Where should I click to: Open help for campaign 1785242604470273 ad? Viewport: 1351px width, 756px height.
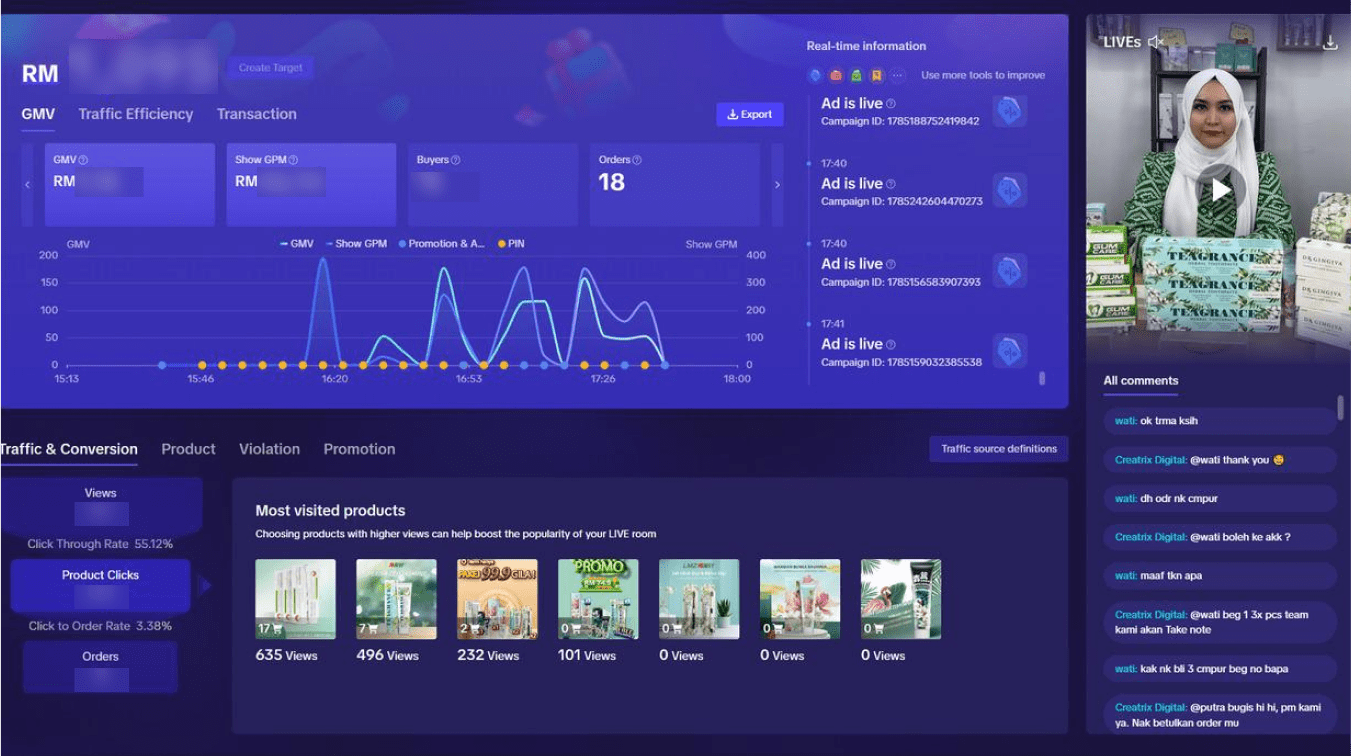(891, 184)
